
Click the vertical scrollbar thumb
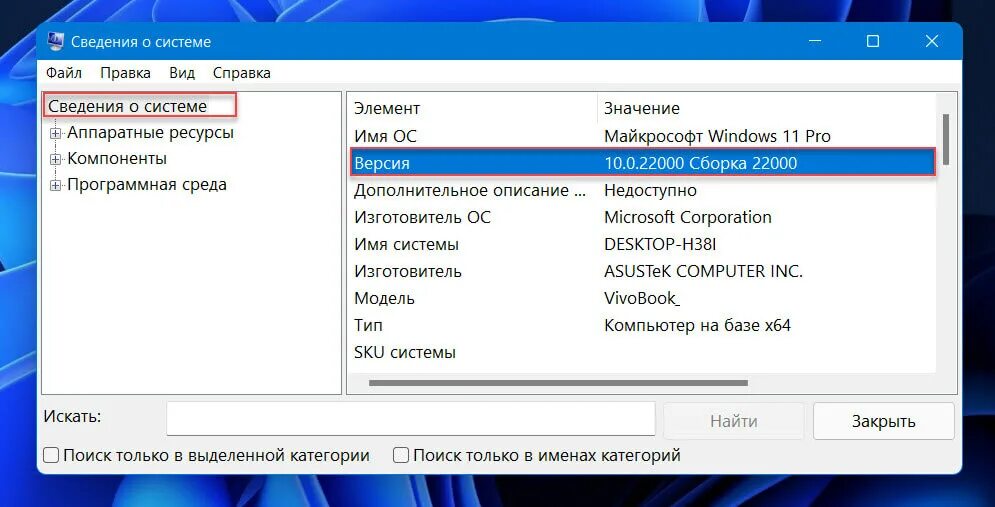(946, 140)
